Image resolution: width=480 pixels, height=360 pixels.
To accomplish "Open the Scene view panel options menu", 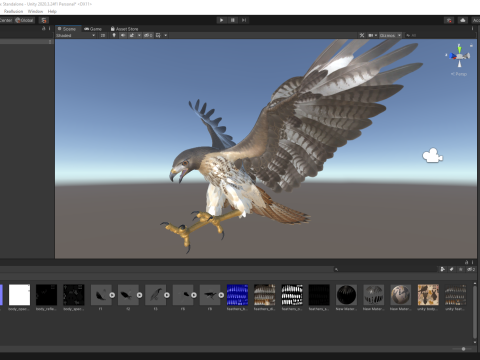I will (472, 29).
